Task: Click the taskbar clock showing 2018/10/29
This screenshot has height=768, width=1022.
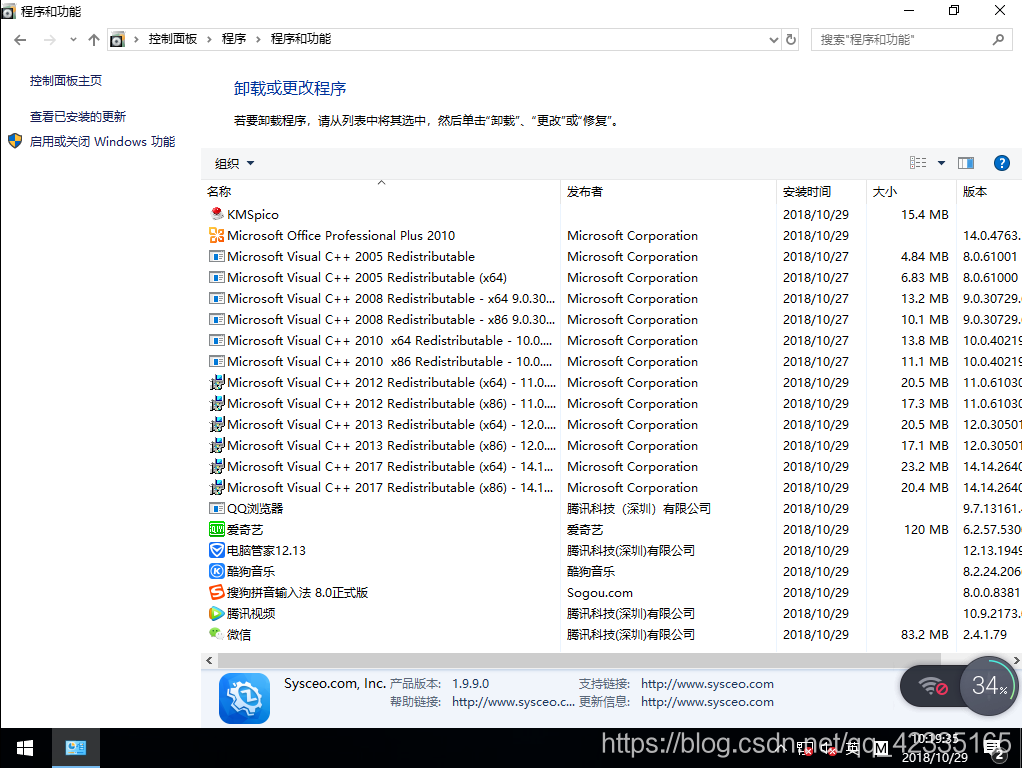Action: click(935, 748)
